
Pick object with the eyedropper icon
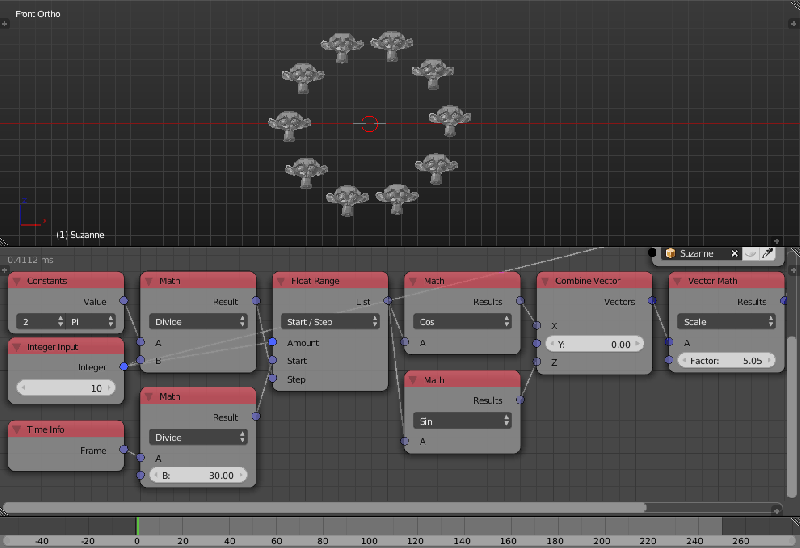tap(767, 253)
